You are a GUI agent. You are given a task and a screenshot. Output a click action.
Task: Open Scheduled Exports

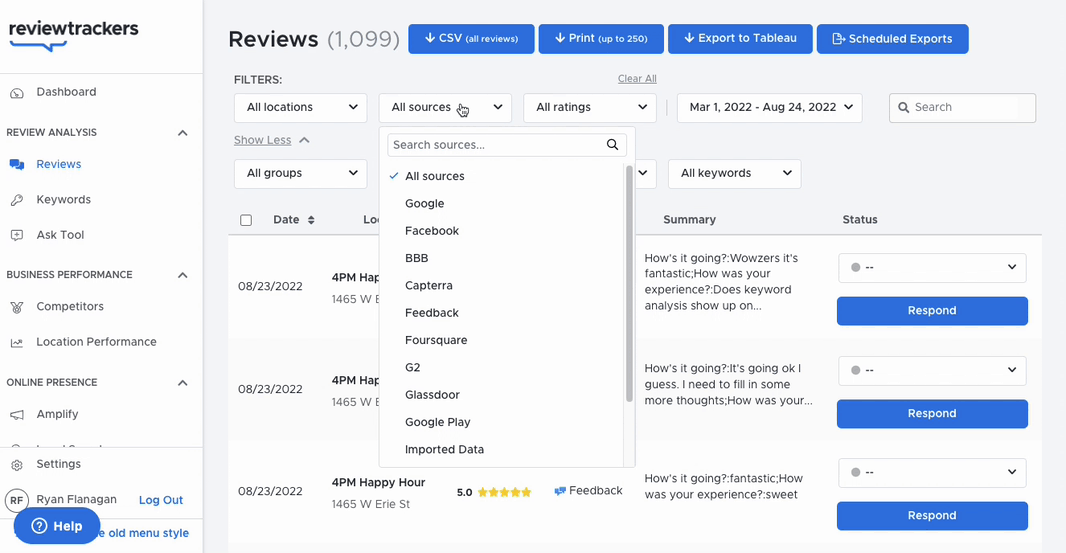pyautogui.click(x=892, y=39)
